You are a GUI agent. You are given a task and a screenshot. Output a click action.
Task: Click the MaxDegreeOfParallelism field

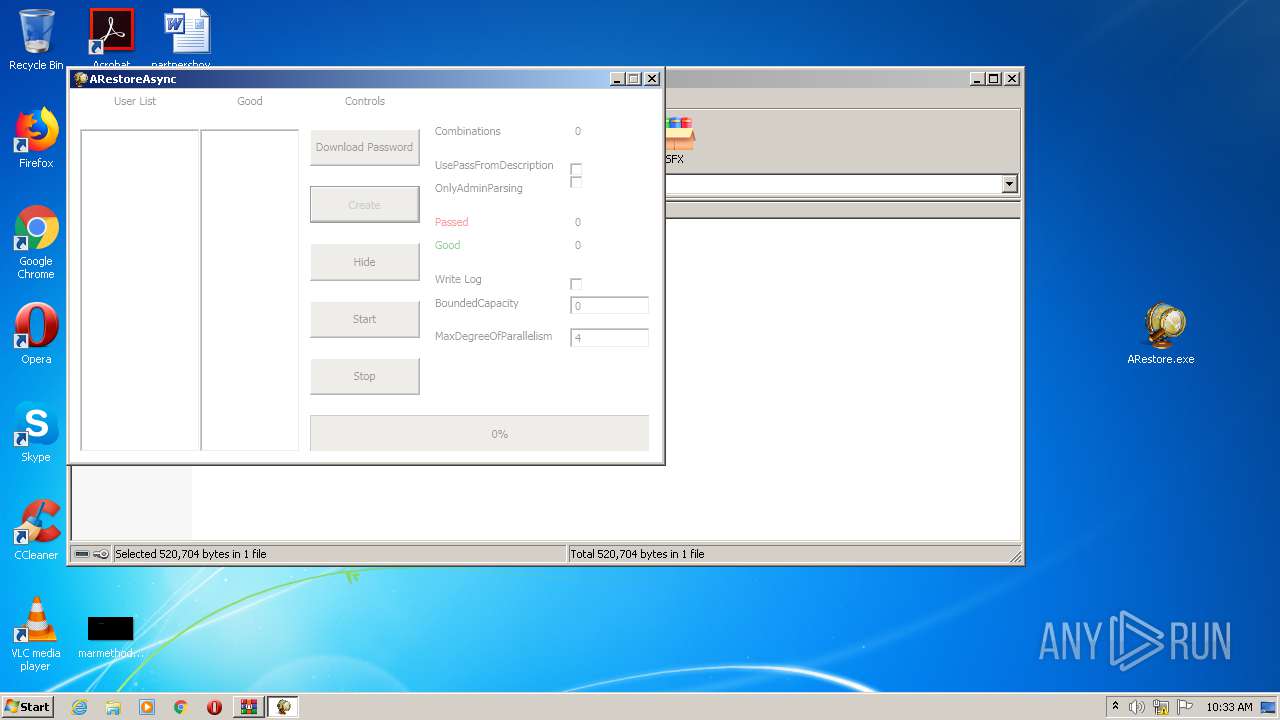[x=609, y=338]
